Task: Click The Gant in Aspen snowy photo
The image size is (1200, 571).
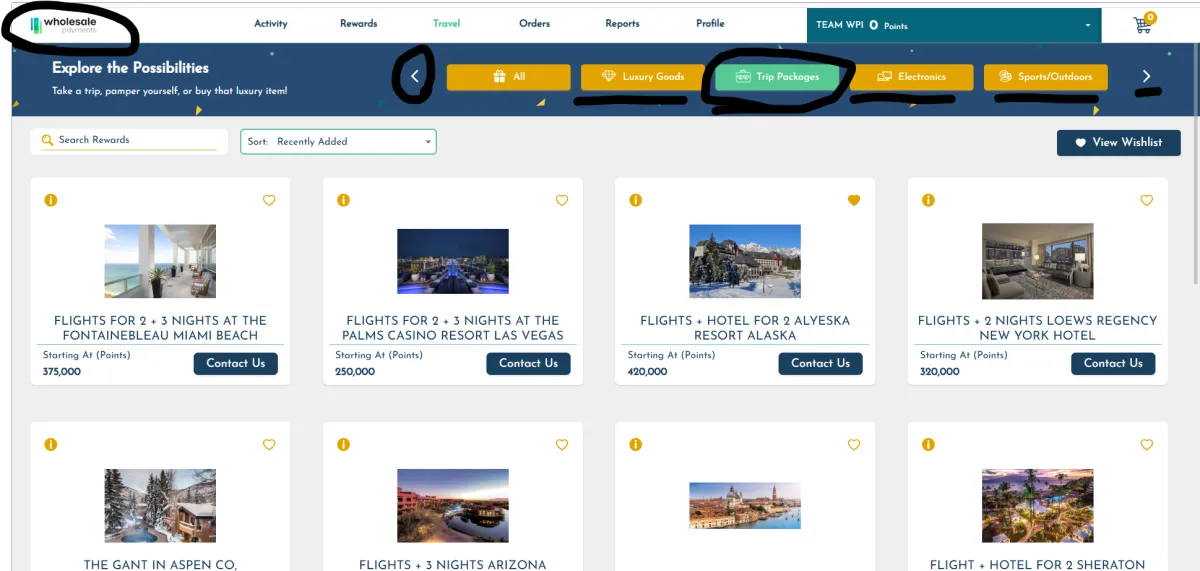Action: tap(160, 505)
